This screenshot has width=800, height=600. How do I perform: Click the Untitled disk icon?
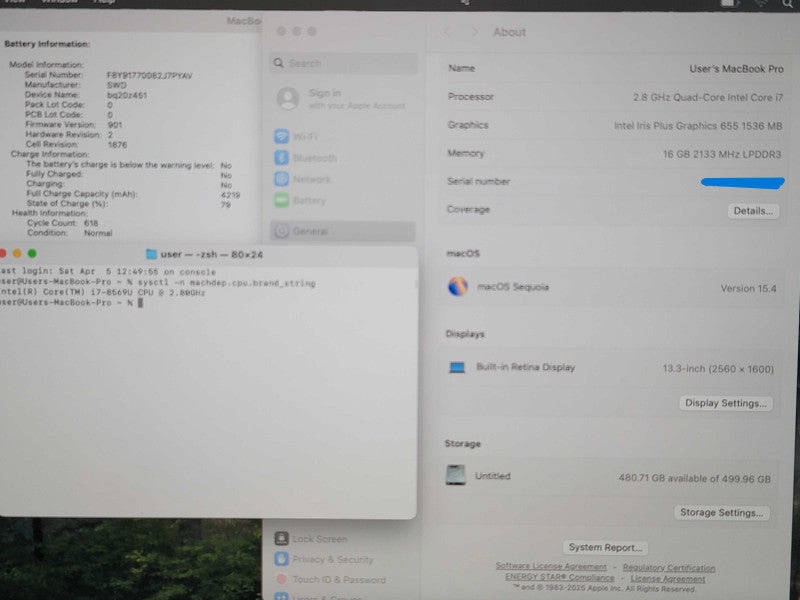pyautogui.click(x=456, y=475)
